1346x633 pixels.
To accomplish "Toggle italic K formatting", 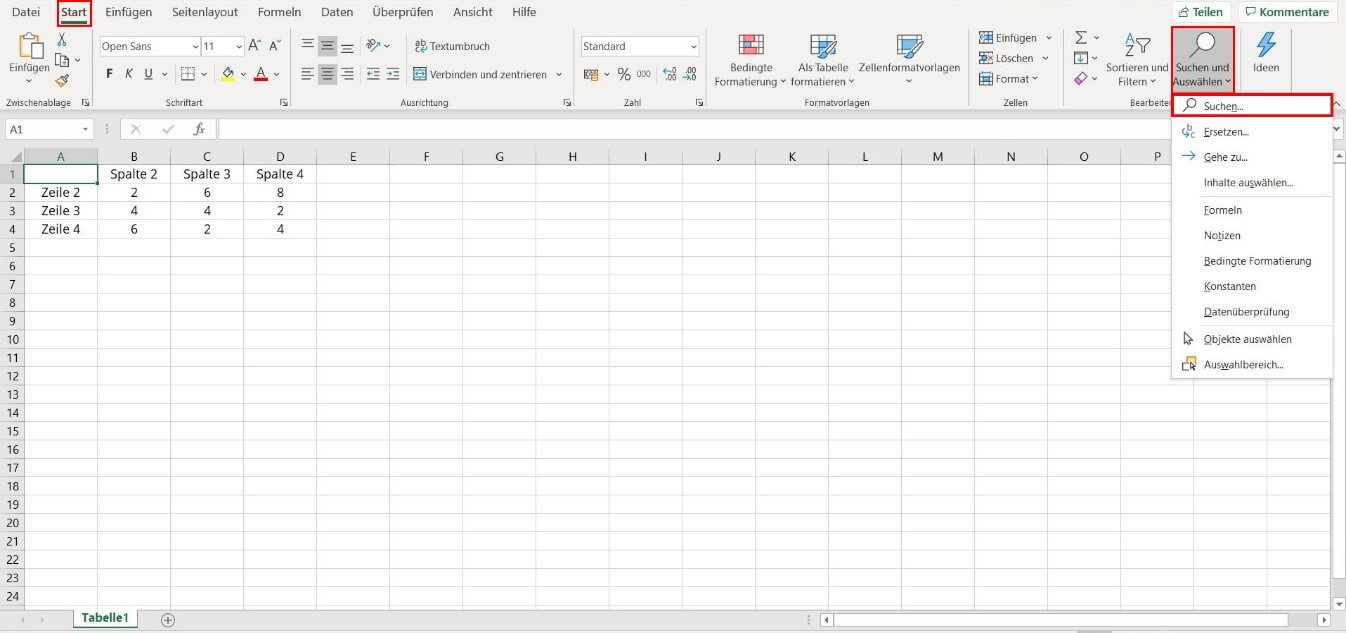I will coord(129,73).
